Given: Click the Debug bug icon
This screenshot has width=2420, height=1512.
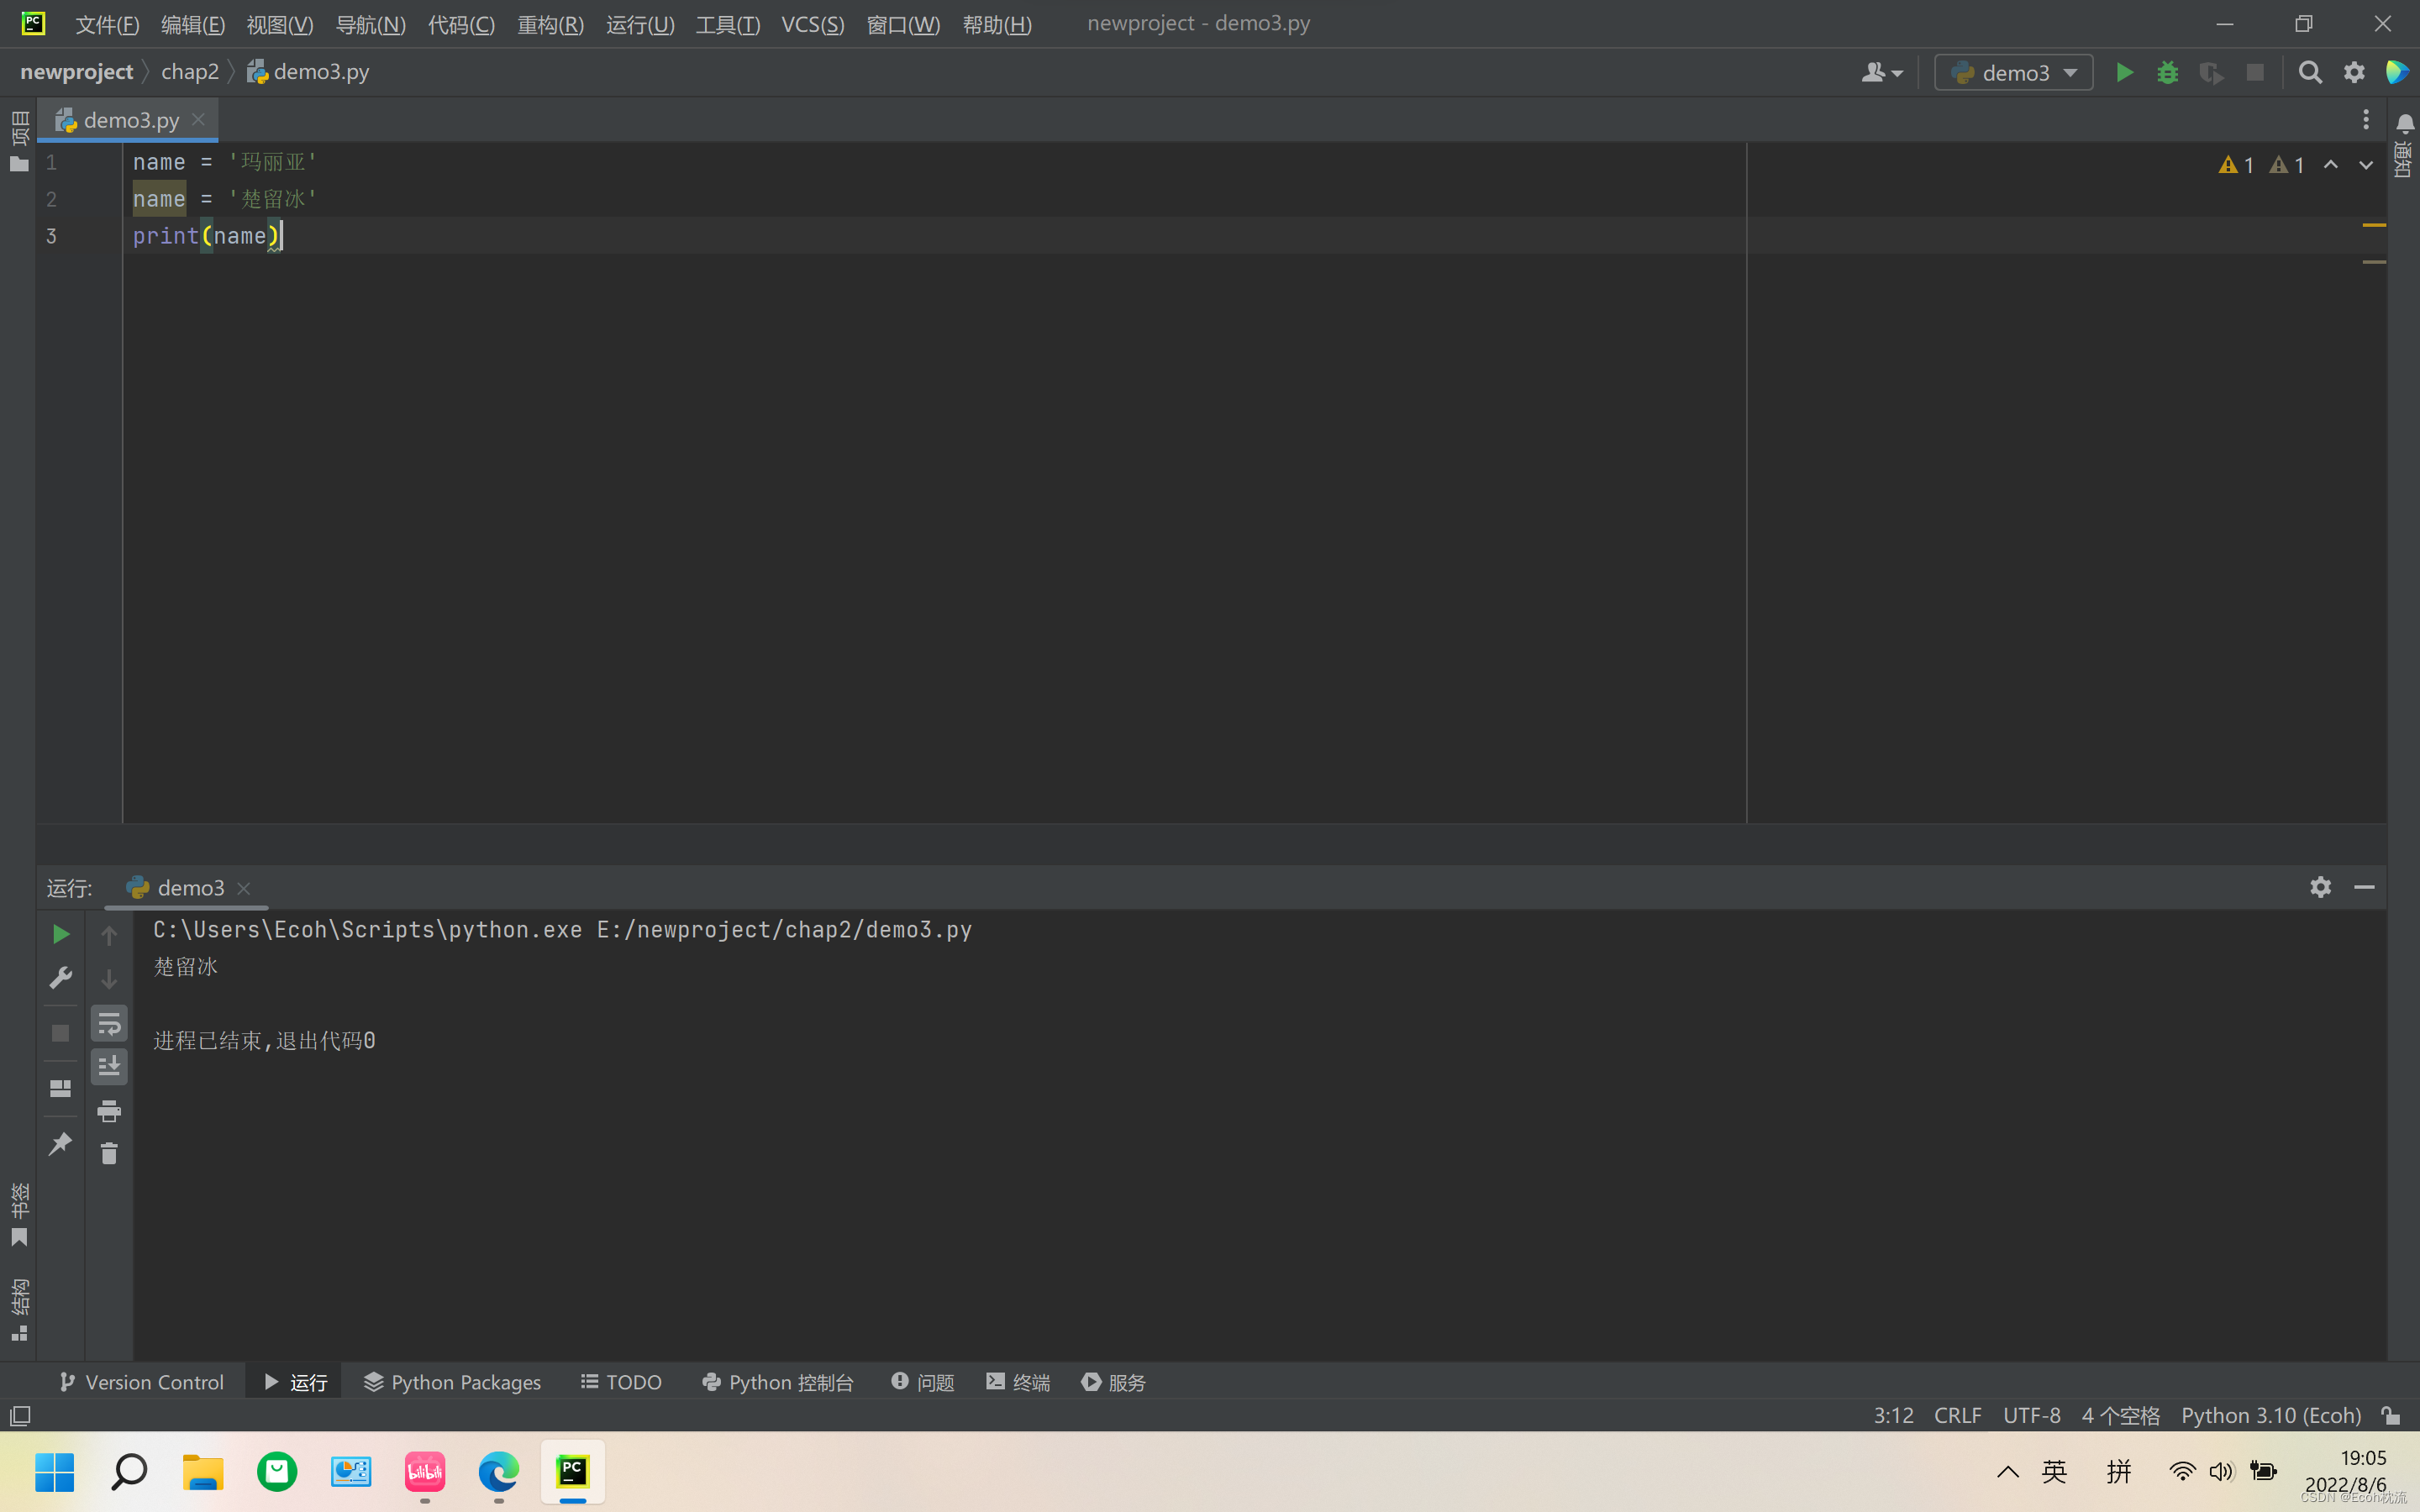Looking at the screenshot, I should click(x=2167, y=73).
